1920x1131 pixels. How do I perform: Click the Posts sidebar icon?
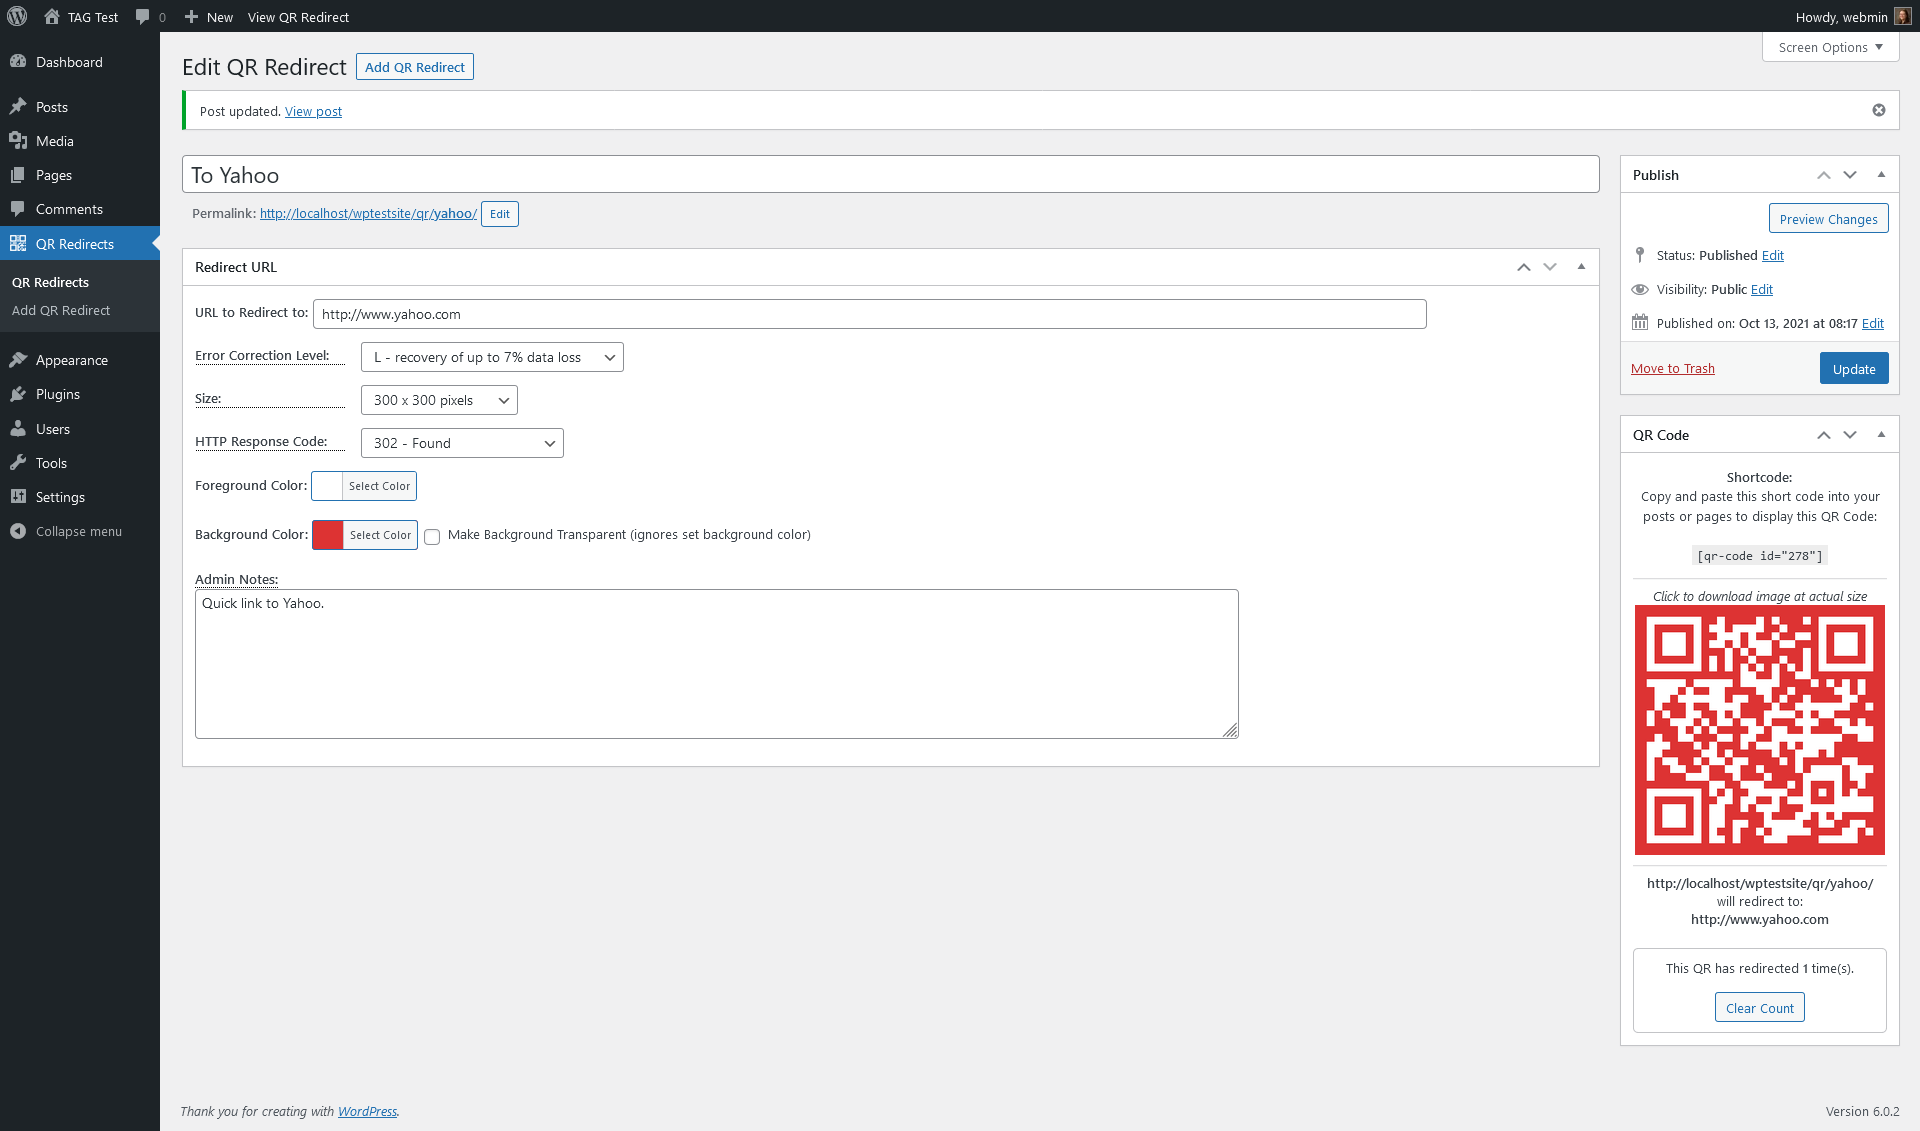click(19, 105)
